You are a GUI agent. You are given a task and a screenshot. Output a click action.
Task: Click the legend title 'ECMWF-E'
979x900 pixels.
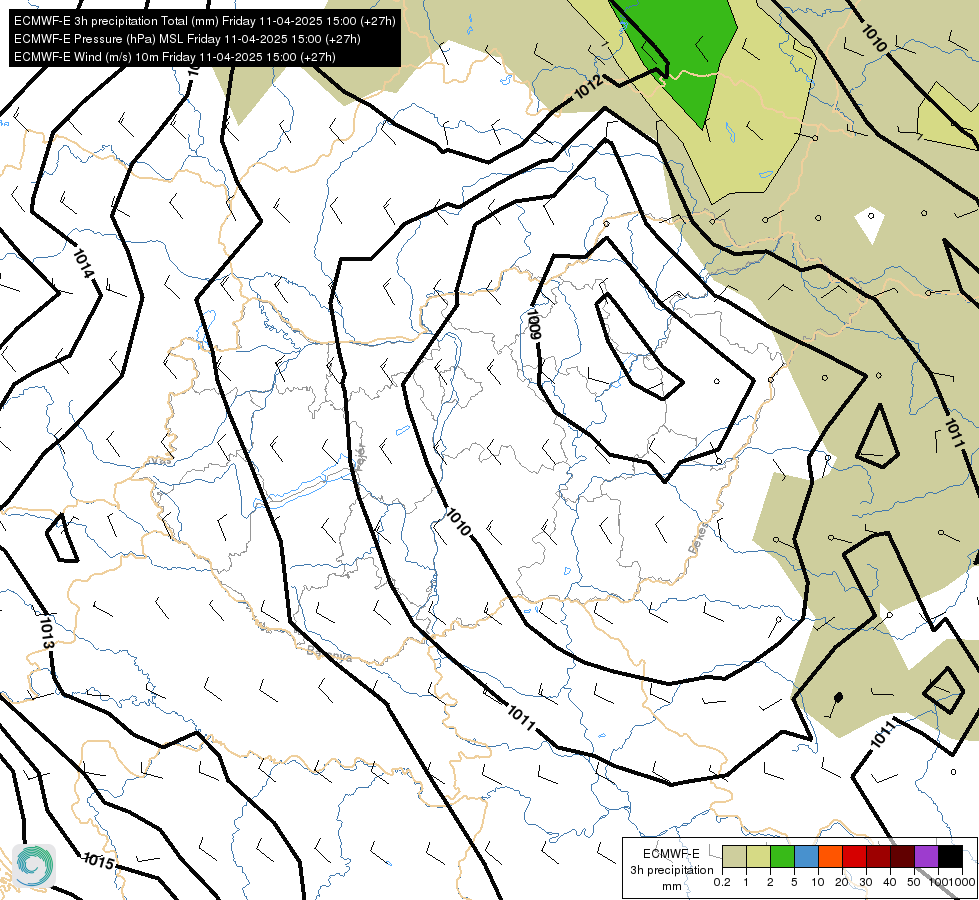click(671, 854)
